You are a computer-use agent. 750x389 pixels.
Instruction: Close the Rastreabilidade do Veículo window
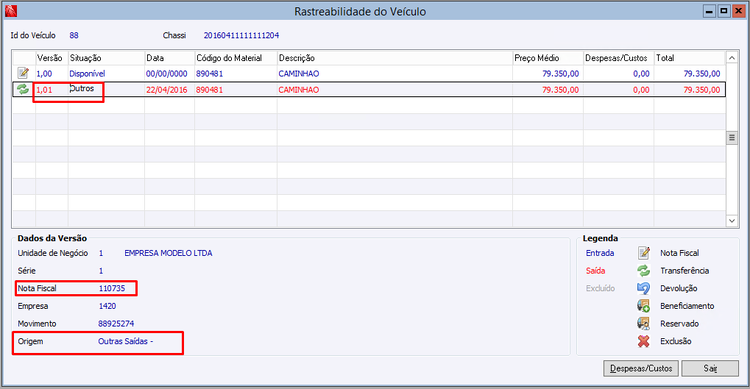pos(739,11)
